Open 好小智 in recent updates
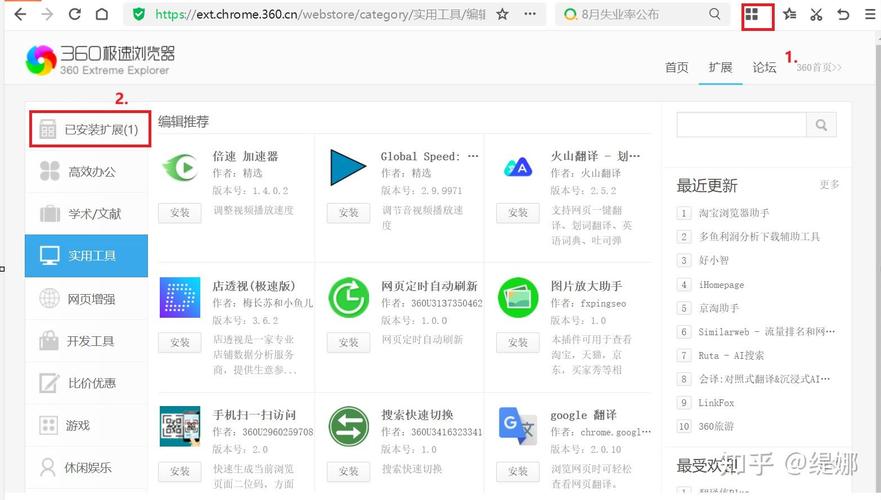Image resolution: width=881 pixels, height=500 pixels. (x=714, y=260)
